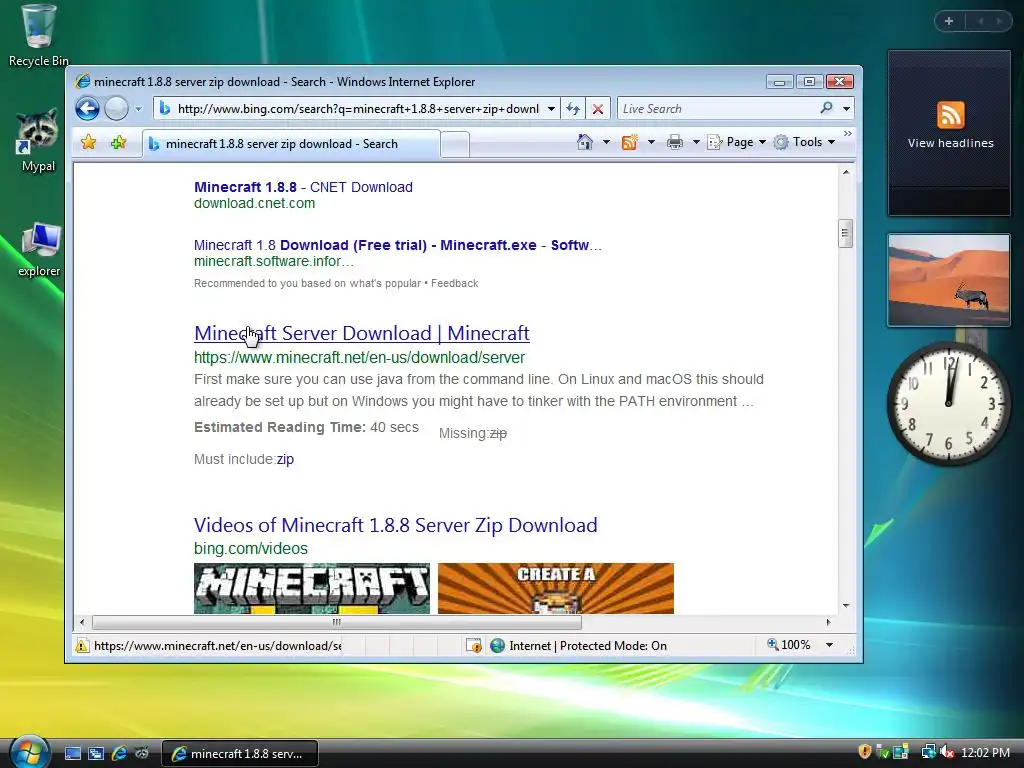Click the Refresh arrows button
The image size is (1024, 768).
point(573,109)
